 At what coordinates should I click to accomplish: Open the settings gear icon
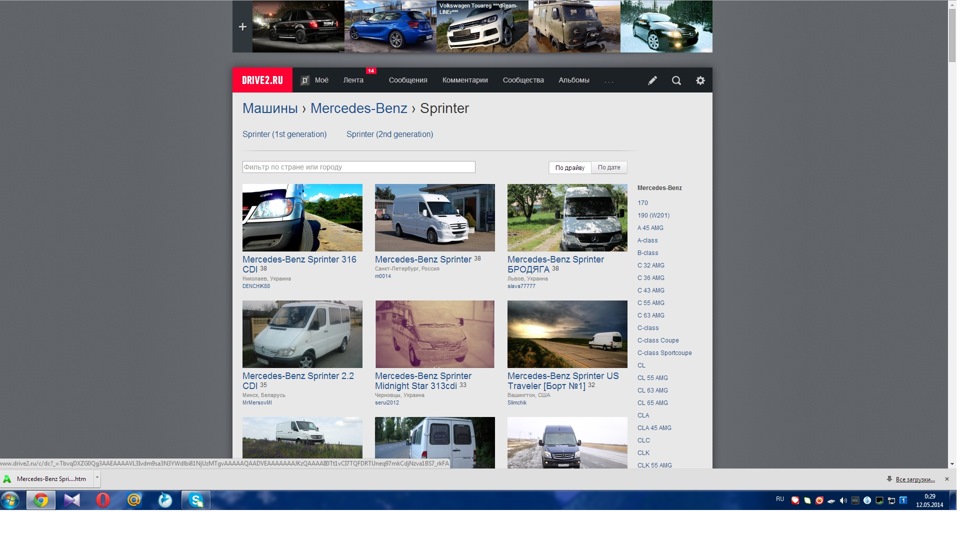tap(700, 80)
